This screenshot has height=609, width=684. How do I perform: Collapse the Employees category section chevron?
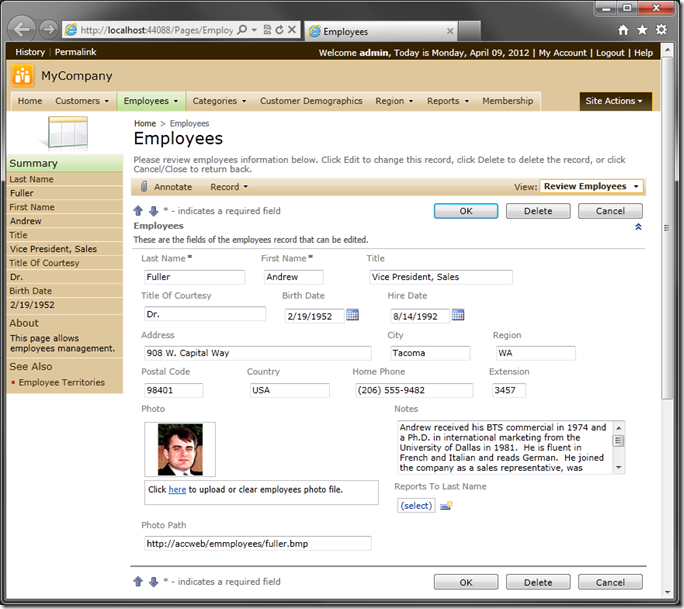pyautogui.click(x=638, y=227)
